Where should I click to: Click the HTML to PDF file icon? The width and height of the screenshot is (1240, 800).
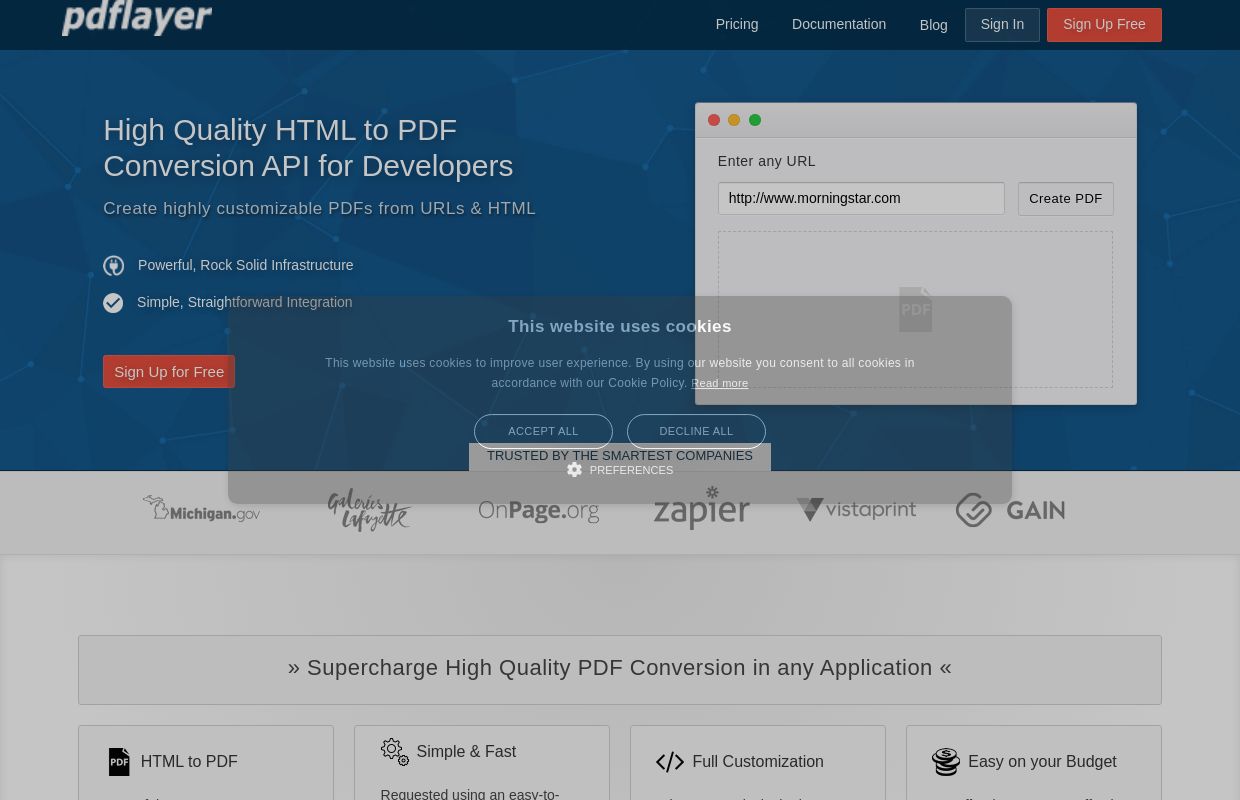pos(119,762)
